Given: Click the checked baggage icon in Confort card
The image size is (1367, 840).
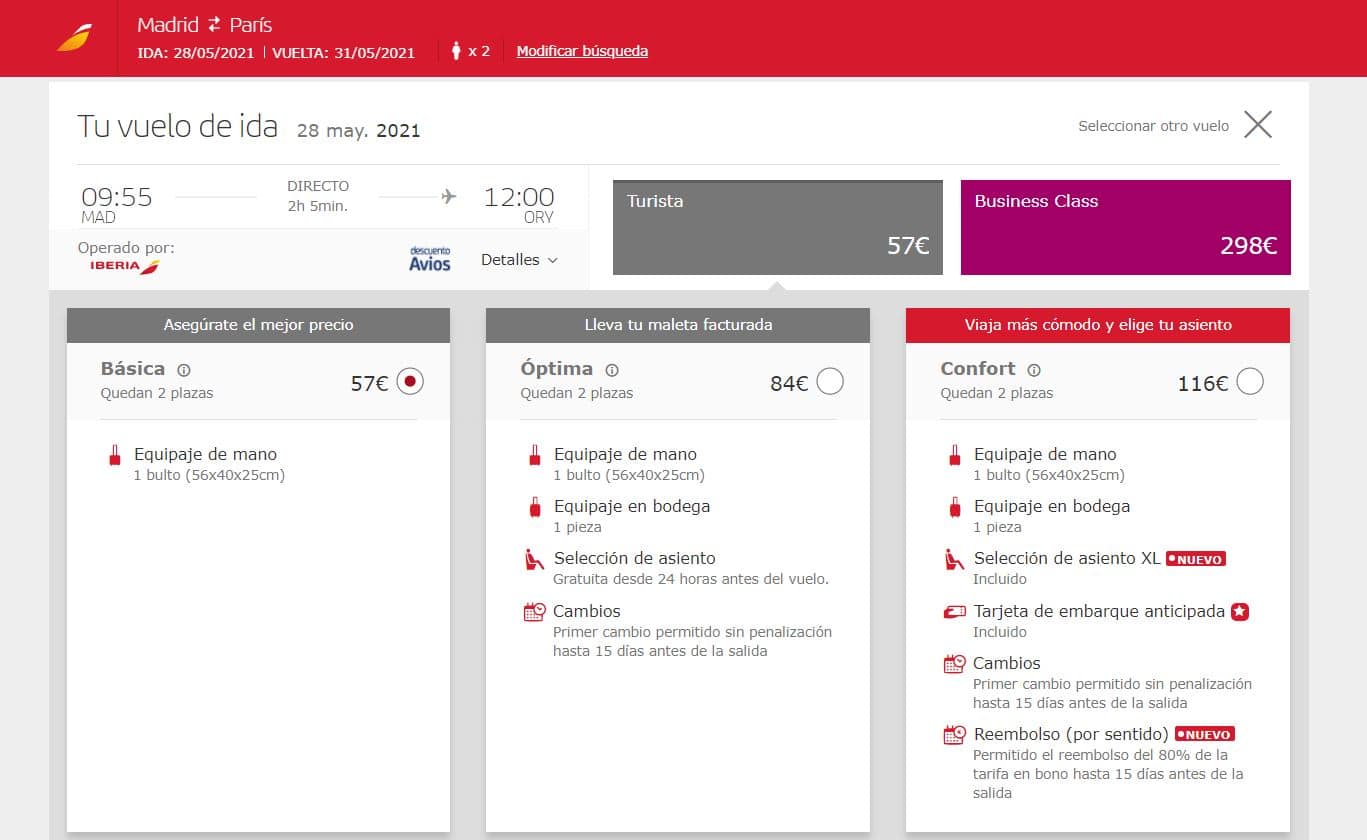Looking at the screenshot, I should pos(954,508).
